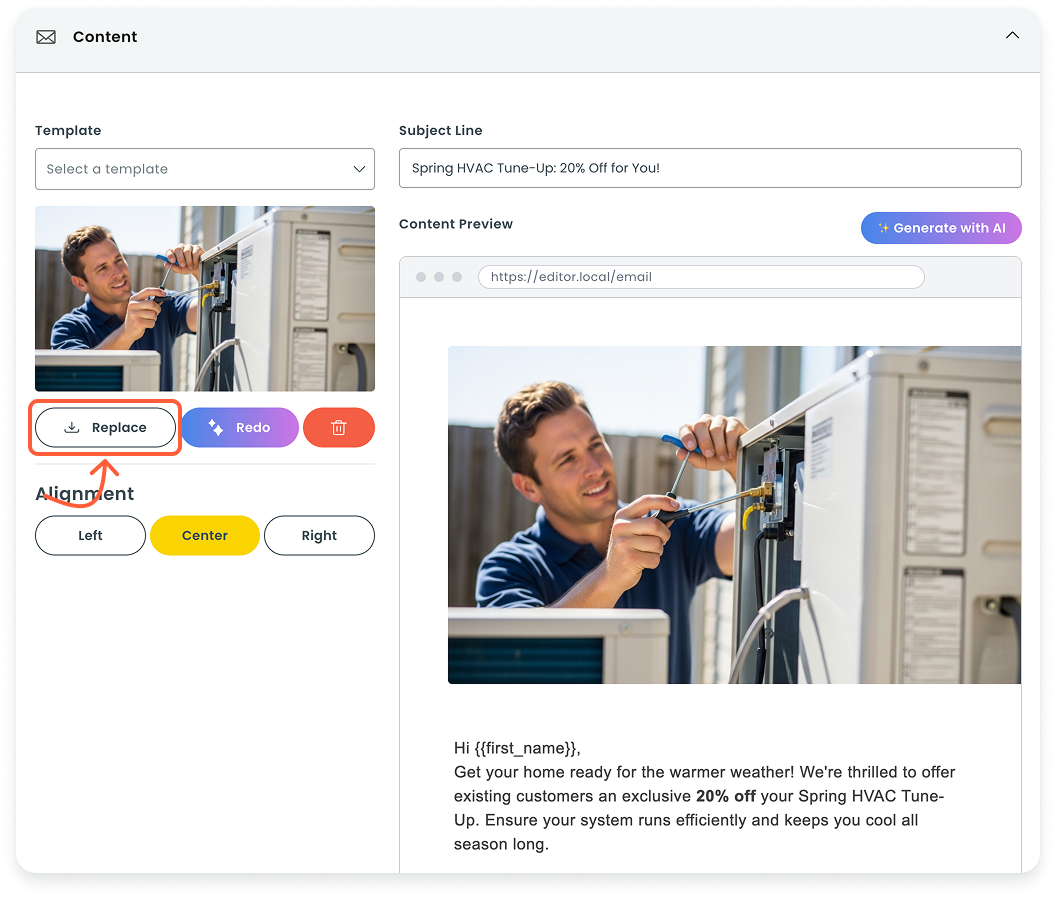Click the Template dropdown's down arrow
This screenshot has height=897, width=1056.
point(359,169)
